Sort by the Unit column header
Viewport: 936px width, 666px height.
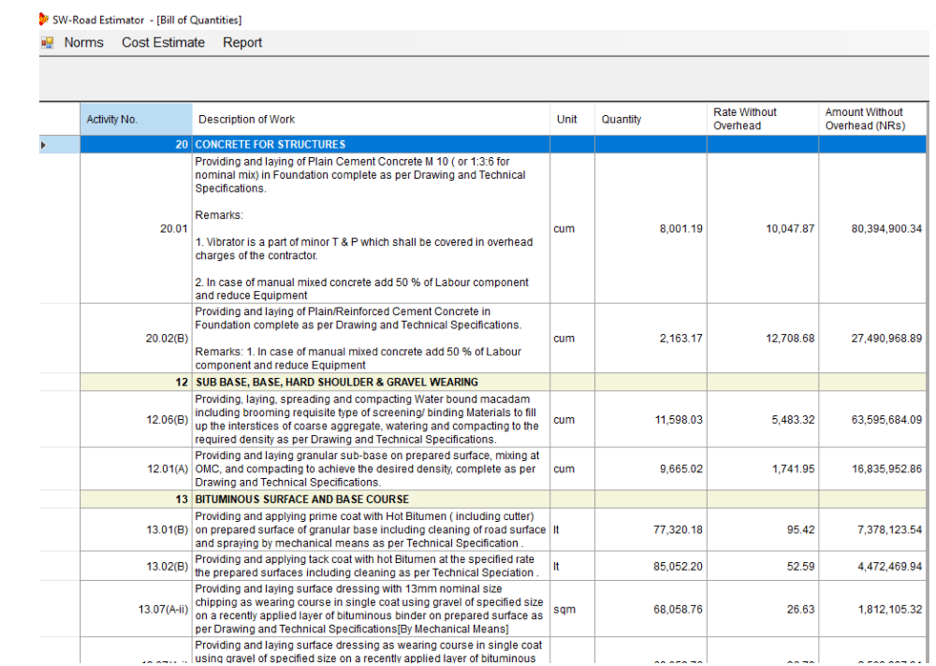tap(567, 120)
